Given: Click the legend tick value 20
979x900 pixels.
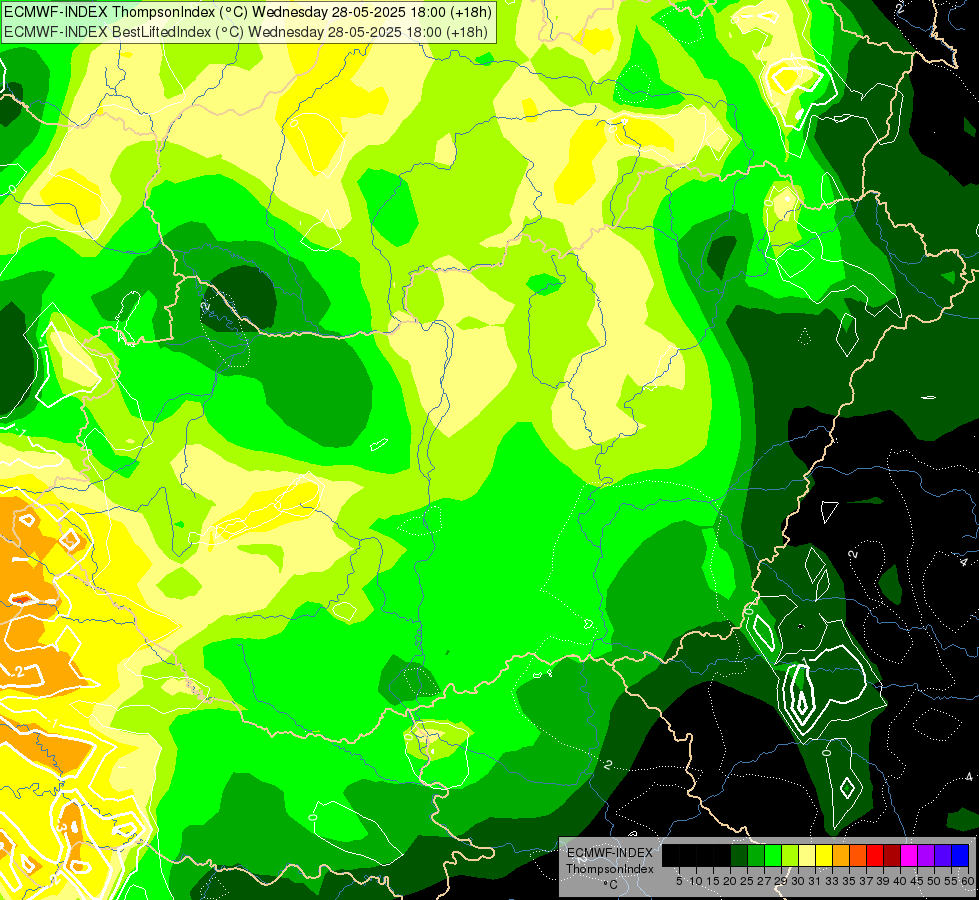Looking at the screenshot, I should click(730, 881).
